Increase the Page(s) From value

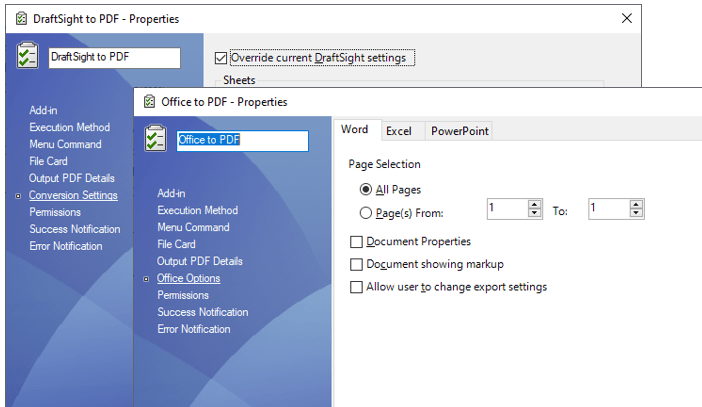534,205
